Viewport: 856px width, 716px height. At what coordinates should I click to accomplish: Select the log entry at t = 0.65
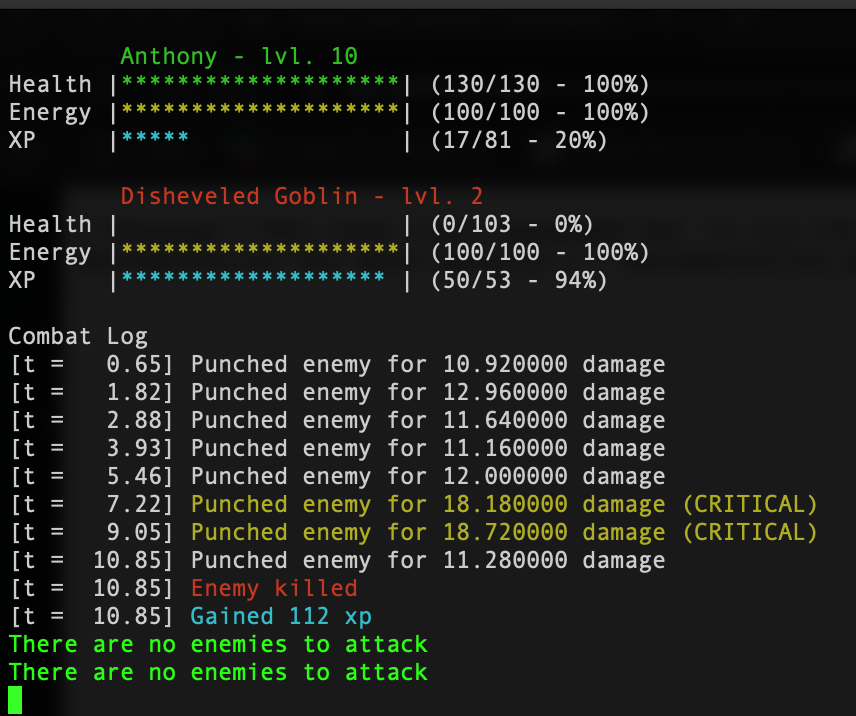coord(337,365)
